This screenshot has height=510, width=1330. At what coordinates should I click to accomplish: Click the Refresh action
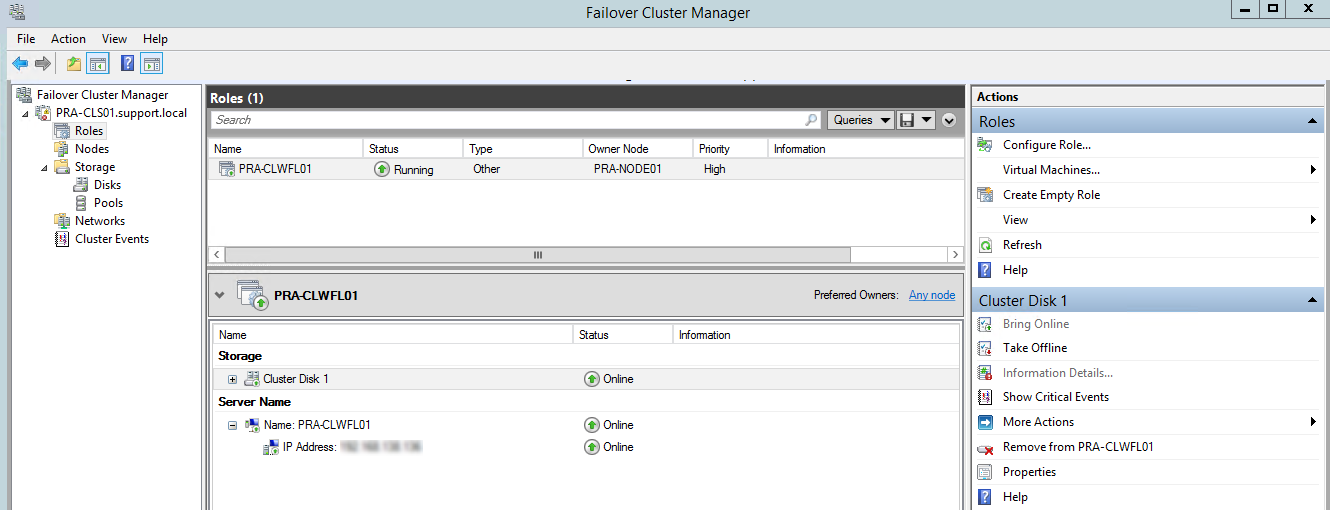coord(1022,245)
